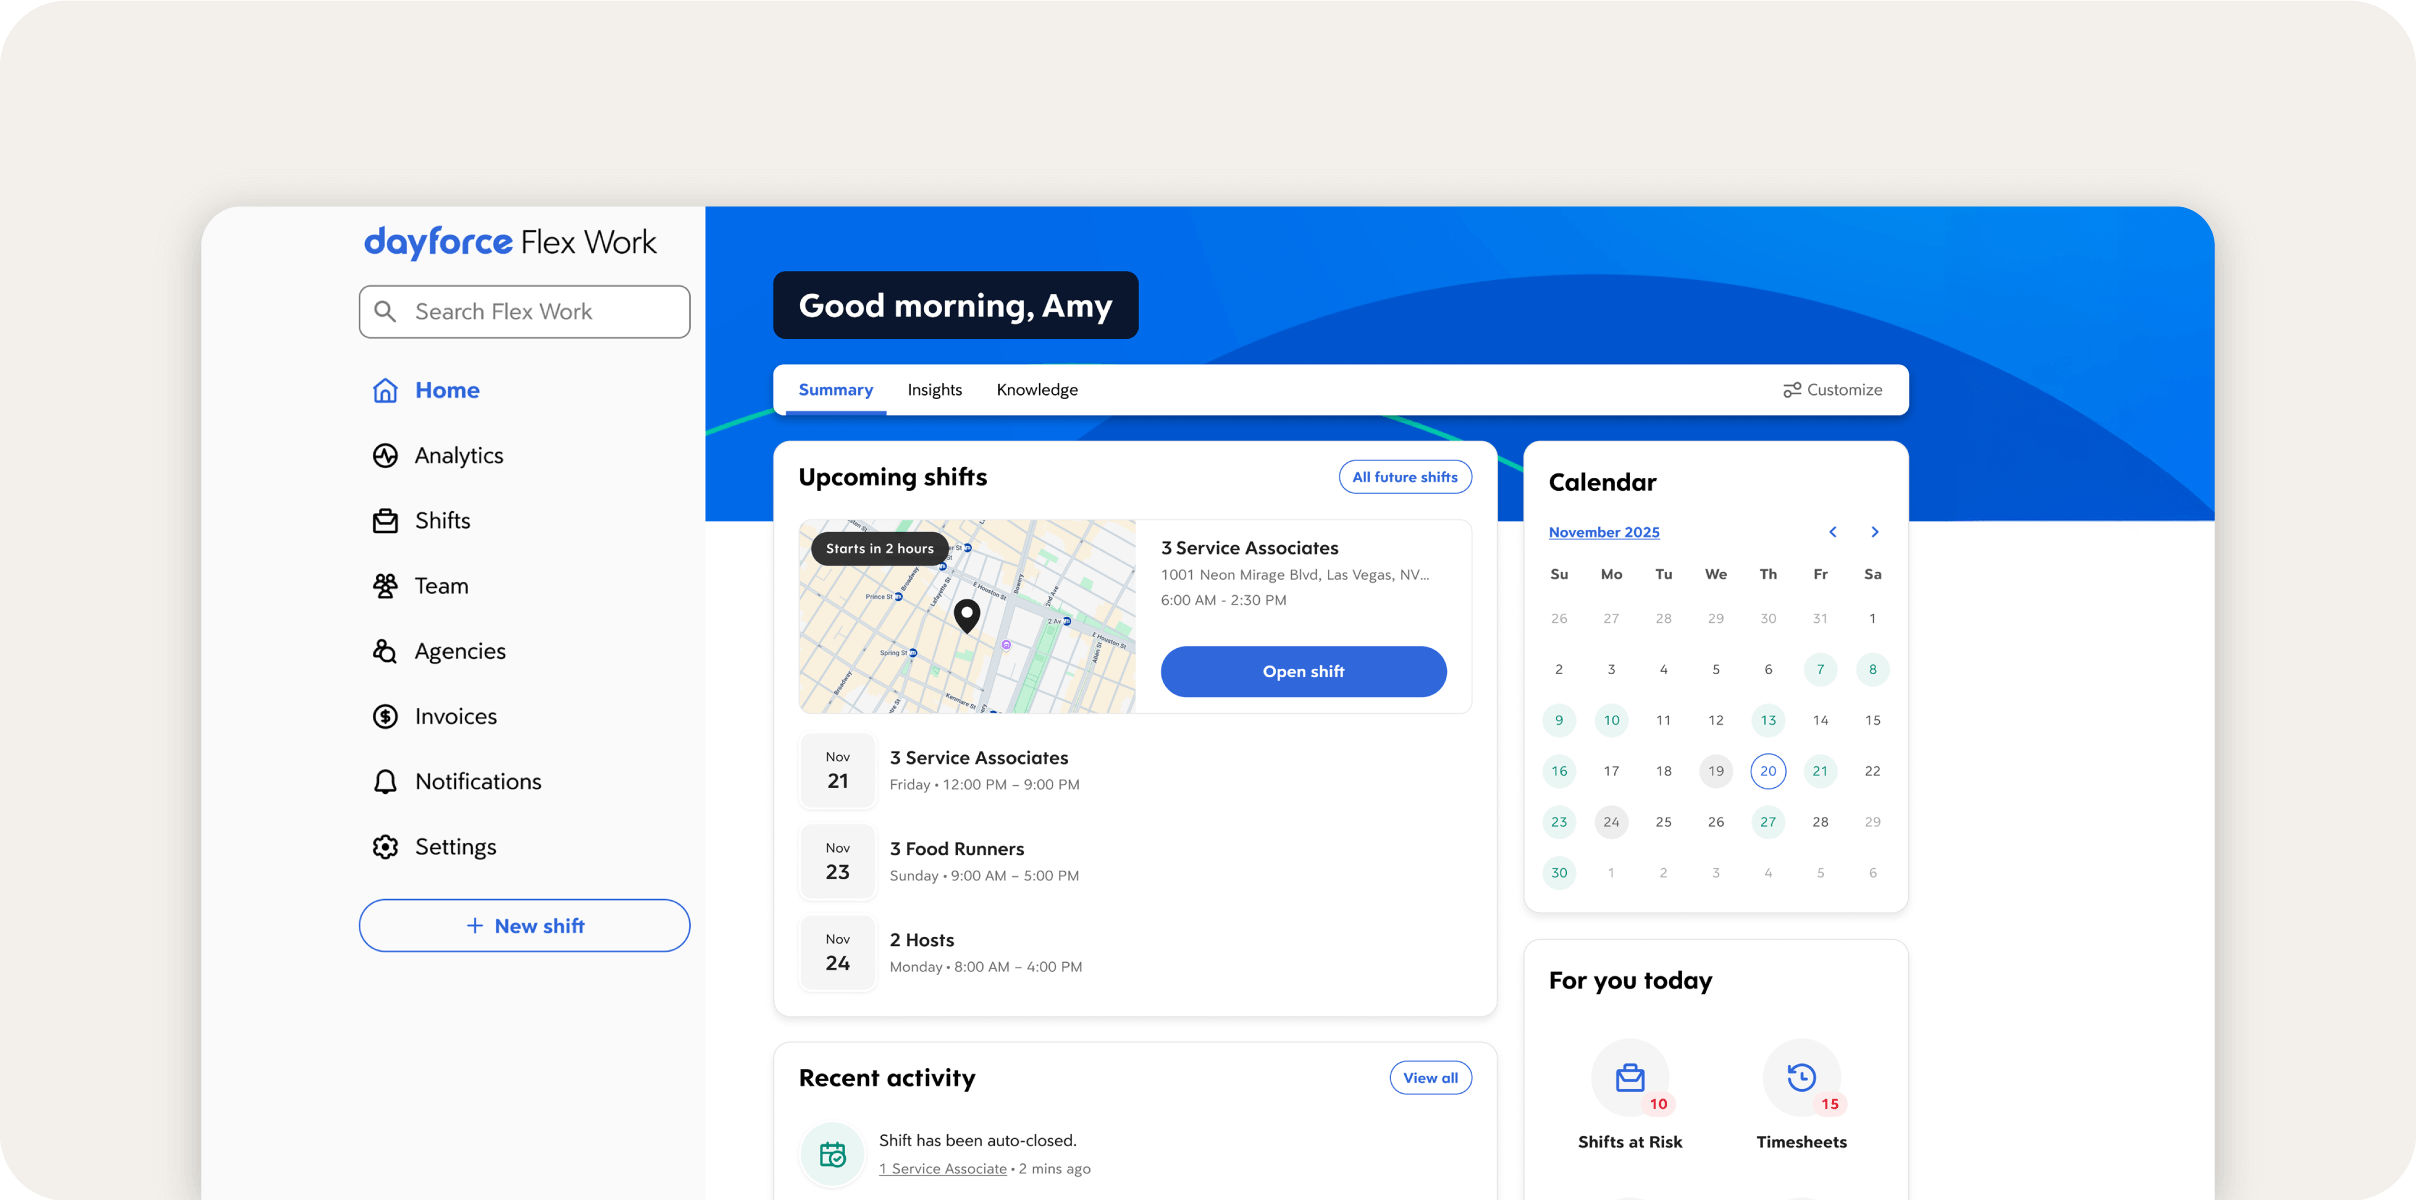The width and height of the screenshot is (2416, 1200).
Task: Click the Open shift button
Action: (x=1303, y=671)
